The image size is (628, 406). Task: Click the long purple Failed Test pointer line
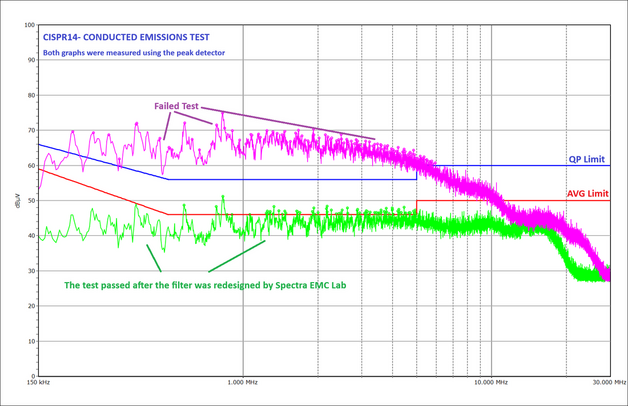point(290,124)
